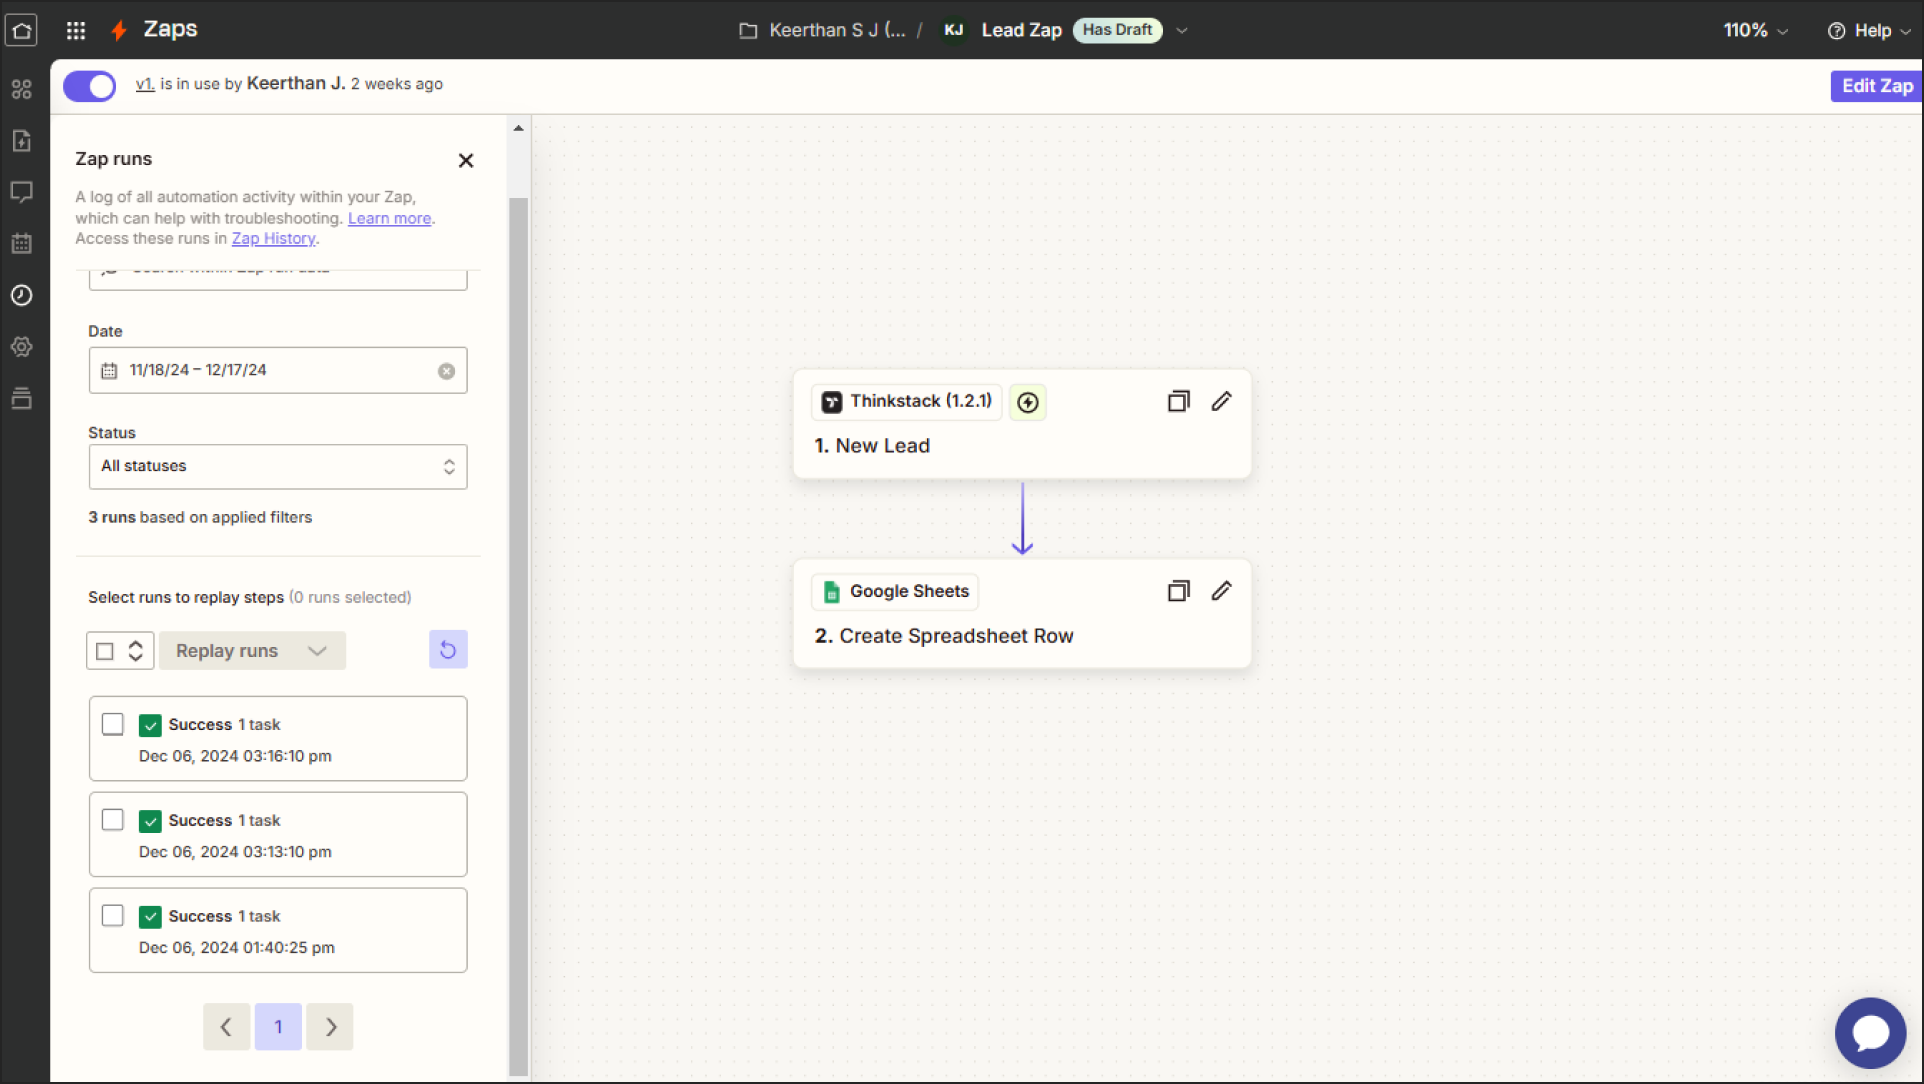Open the Keerthan S J folder breadcrumb
The image size is (1924, 1084).
click(x=837, y=31)
